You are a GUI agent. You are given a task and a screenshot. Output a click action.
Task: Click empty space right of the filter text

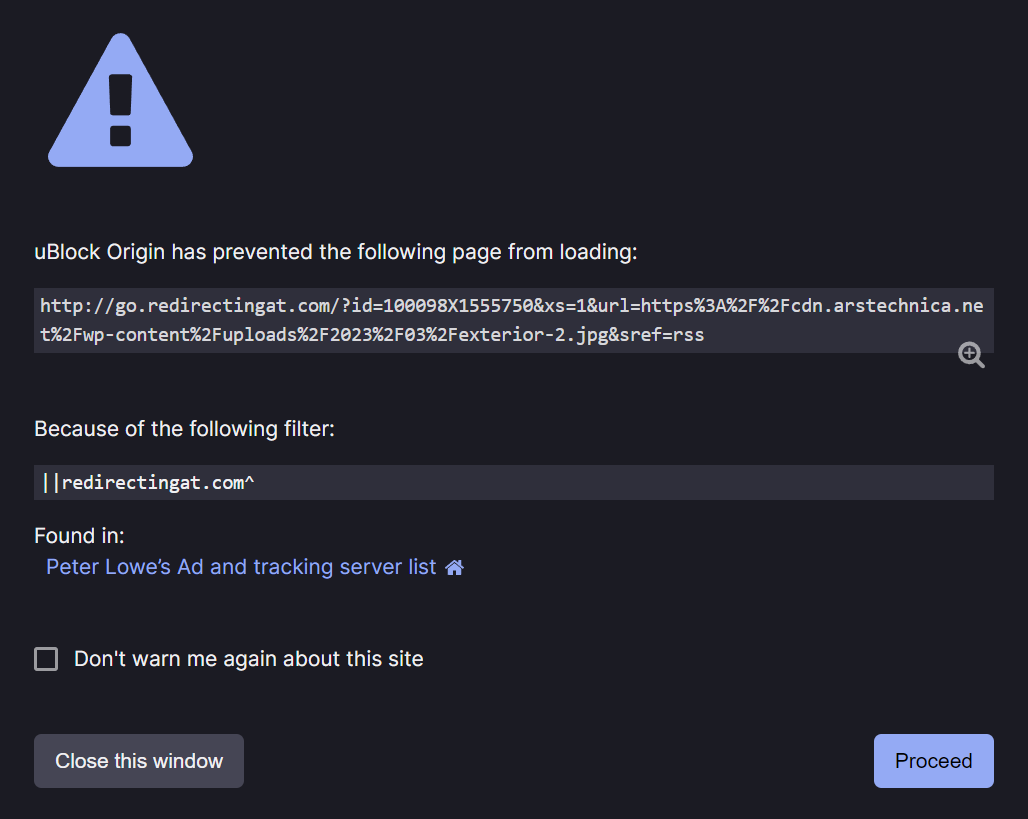coord(620,483)
